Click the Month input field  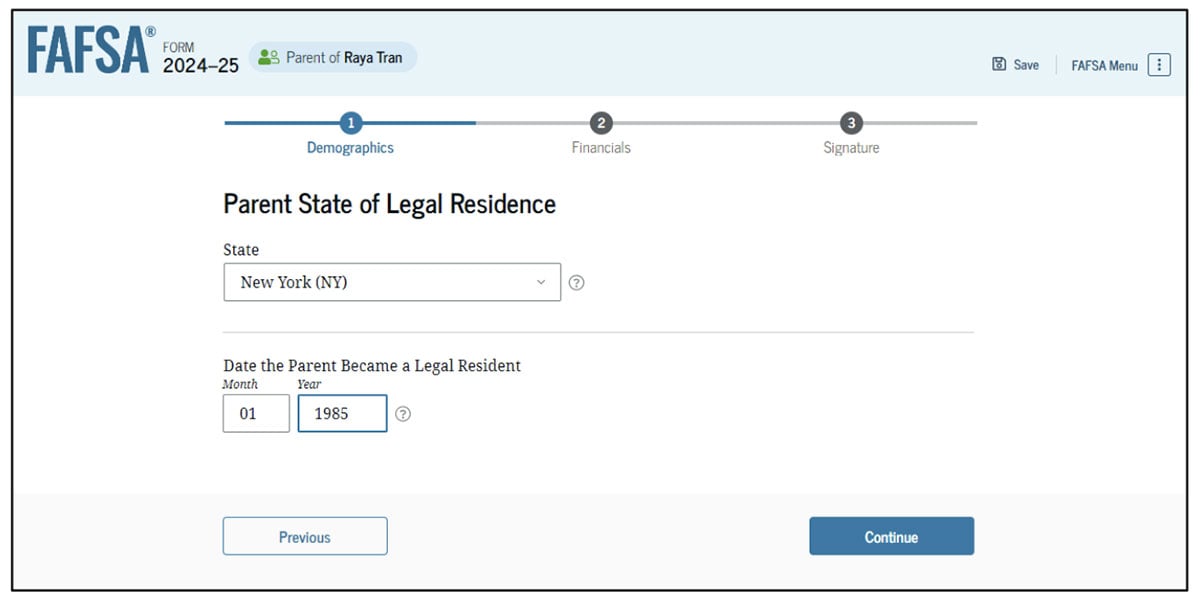point(256,413)
